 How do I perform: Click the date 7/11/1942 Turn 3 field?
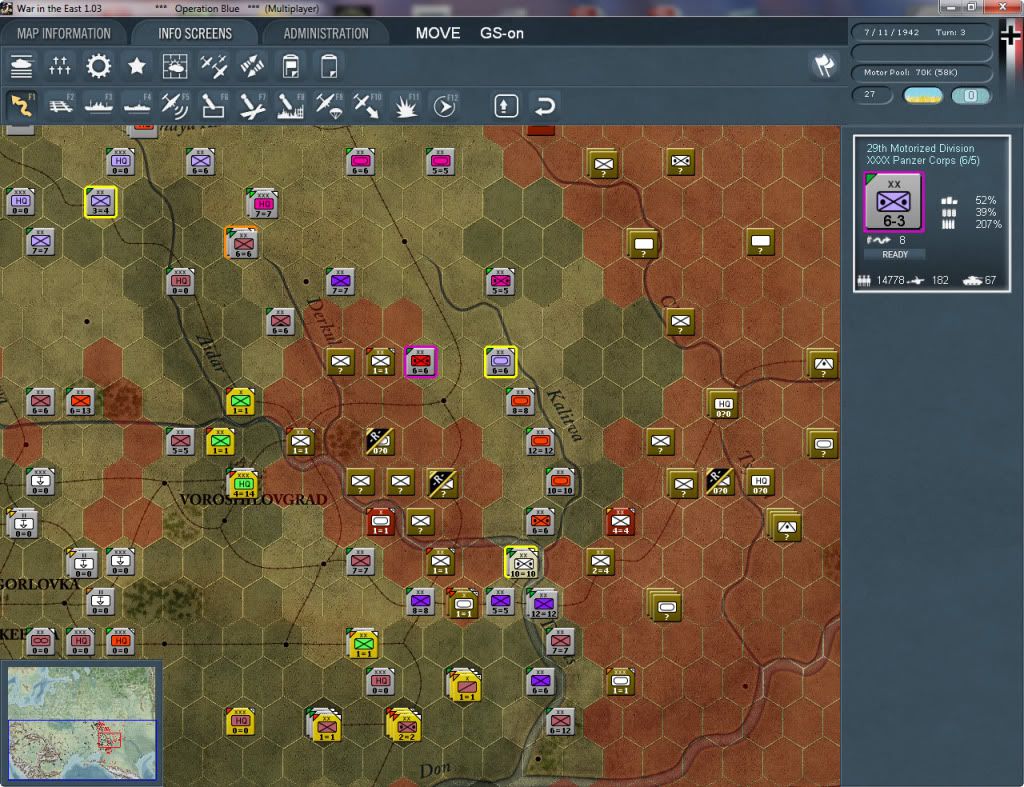921,32
